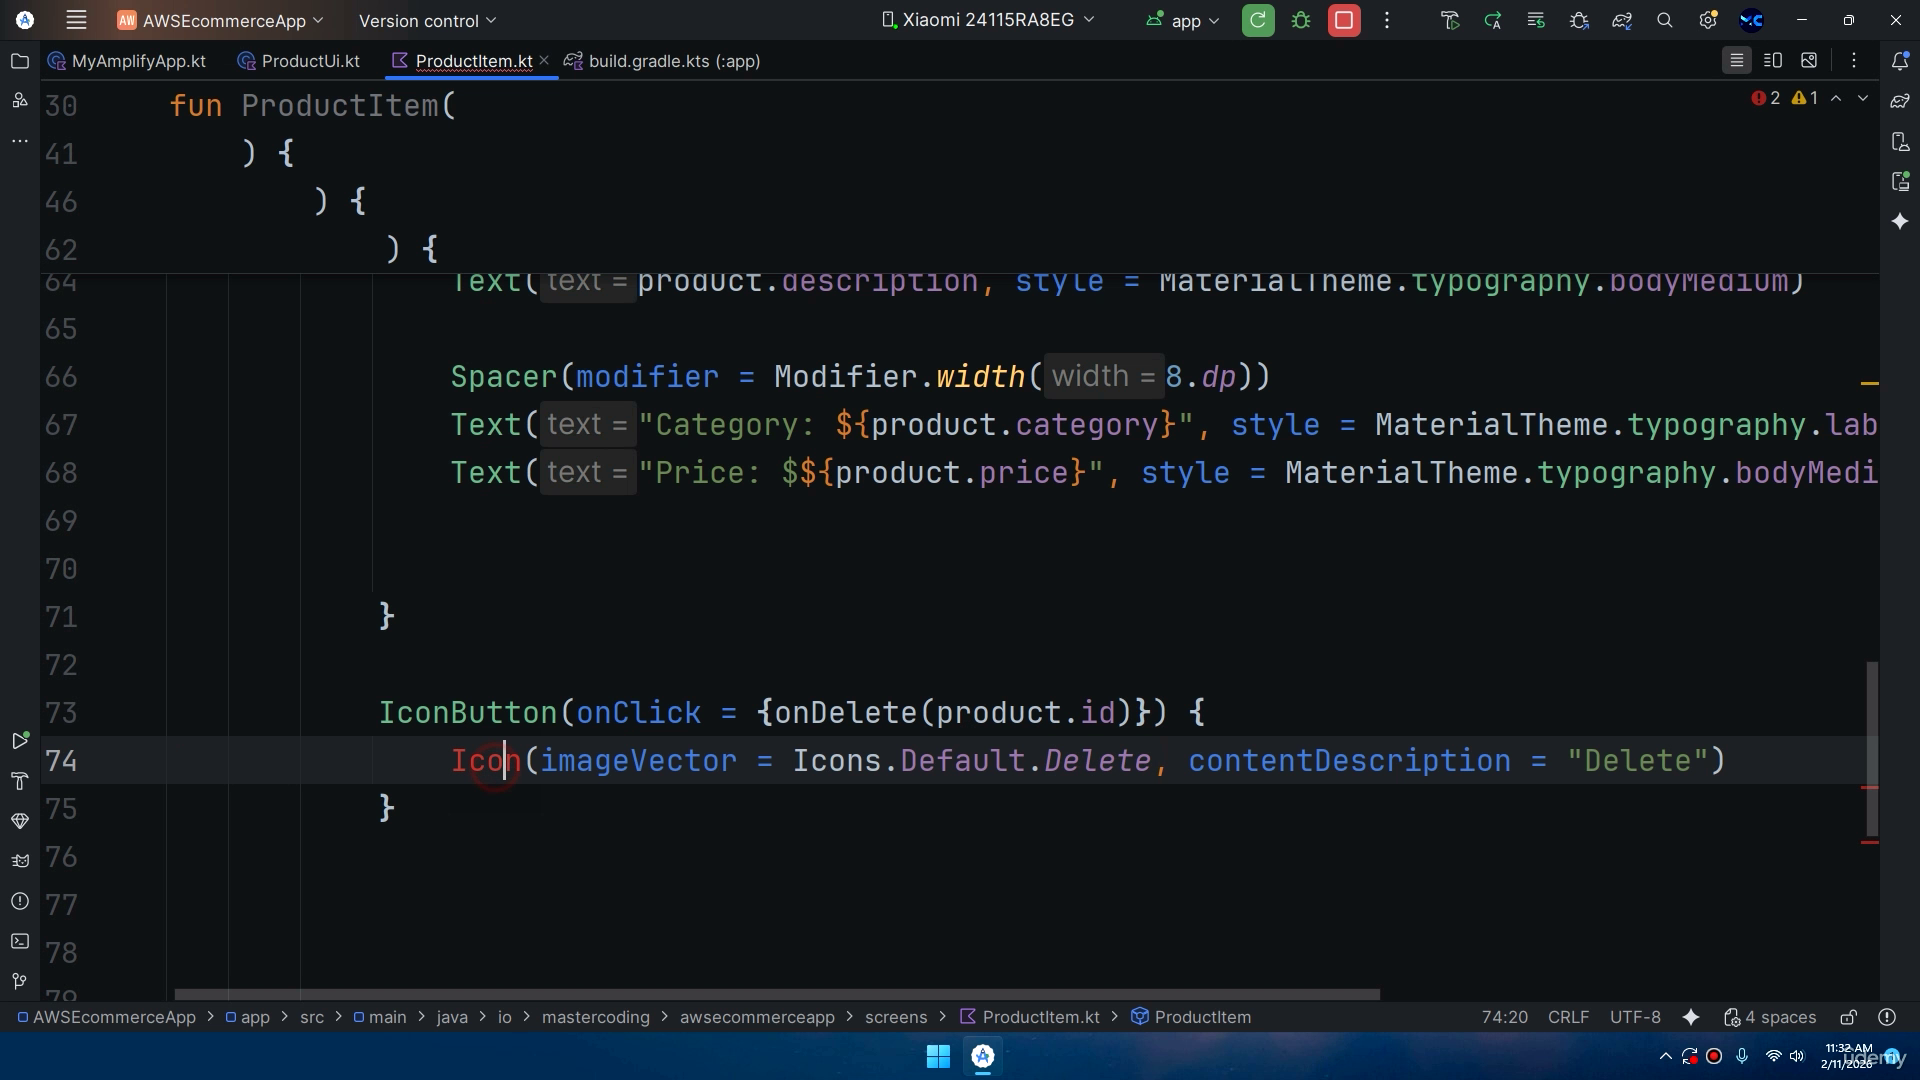The width and height of the screenshot is (1920, 1080).
Task: Change UTF-8 file encoding
Action: tap(1635, 1017)
